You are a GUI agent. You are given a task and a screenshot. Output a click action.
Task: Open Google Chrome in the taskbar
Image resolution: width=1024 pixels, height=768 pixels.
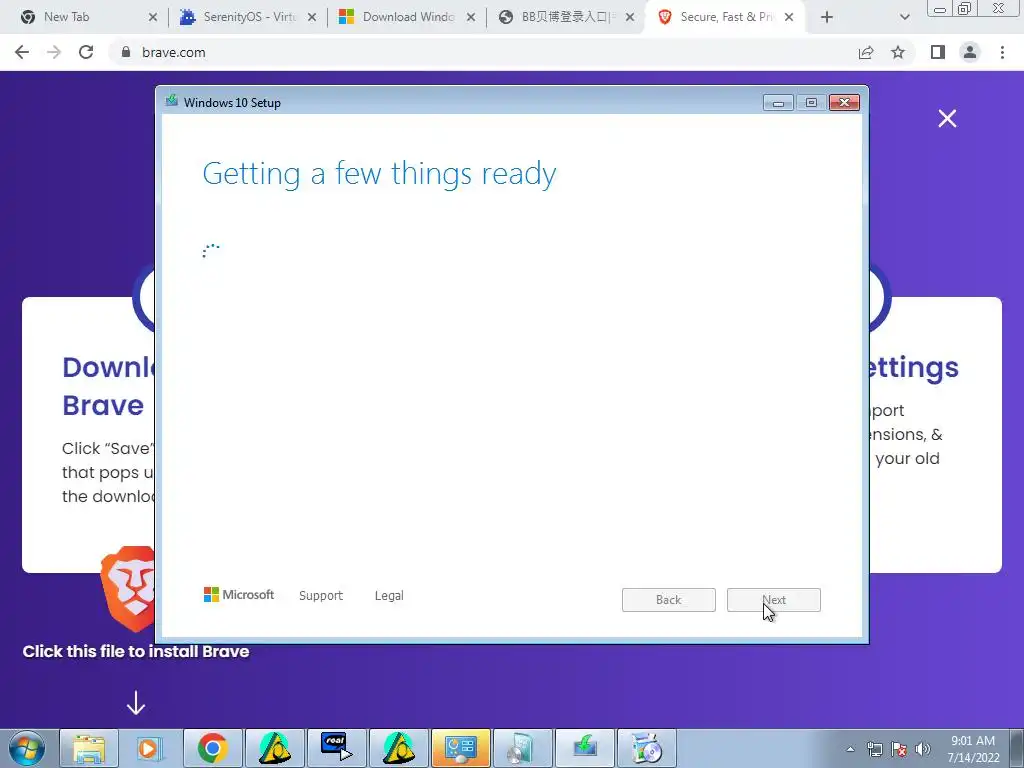coord(212,748)
